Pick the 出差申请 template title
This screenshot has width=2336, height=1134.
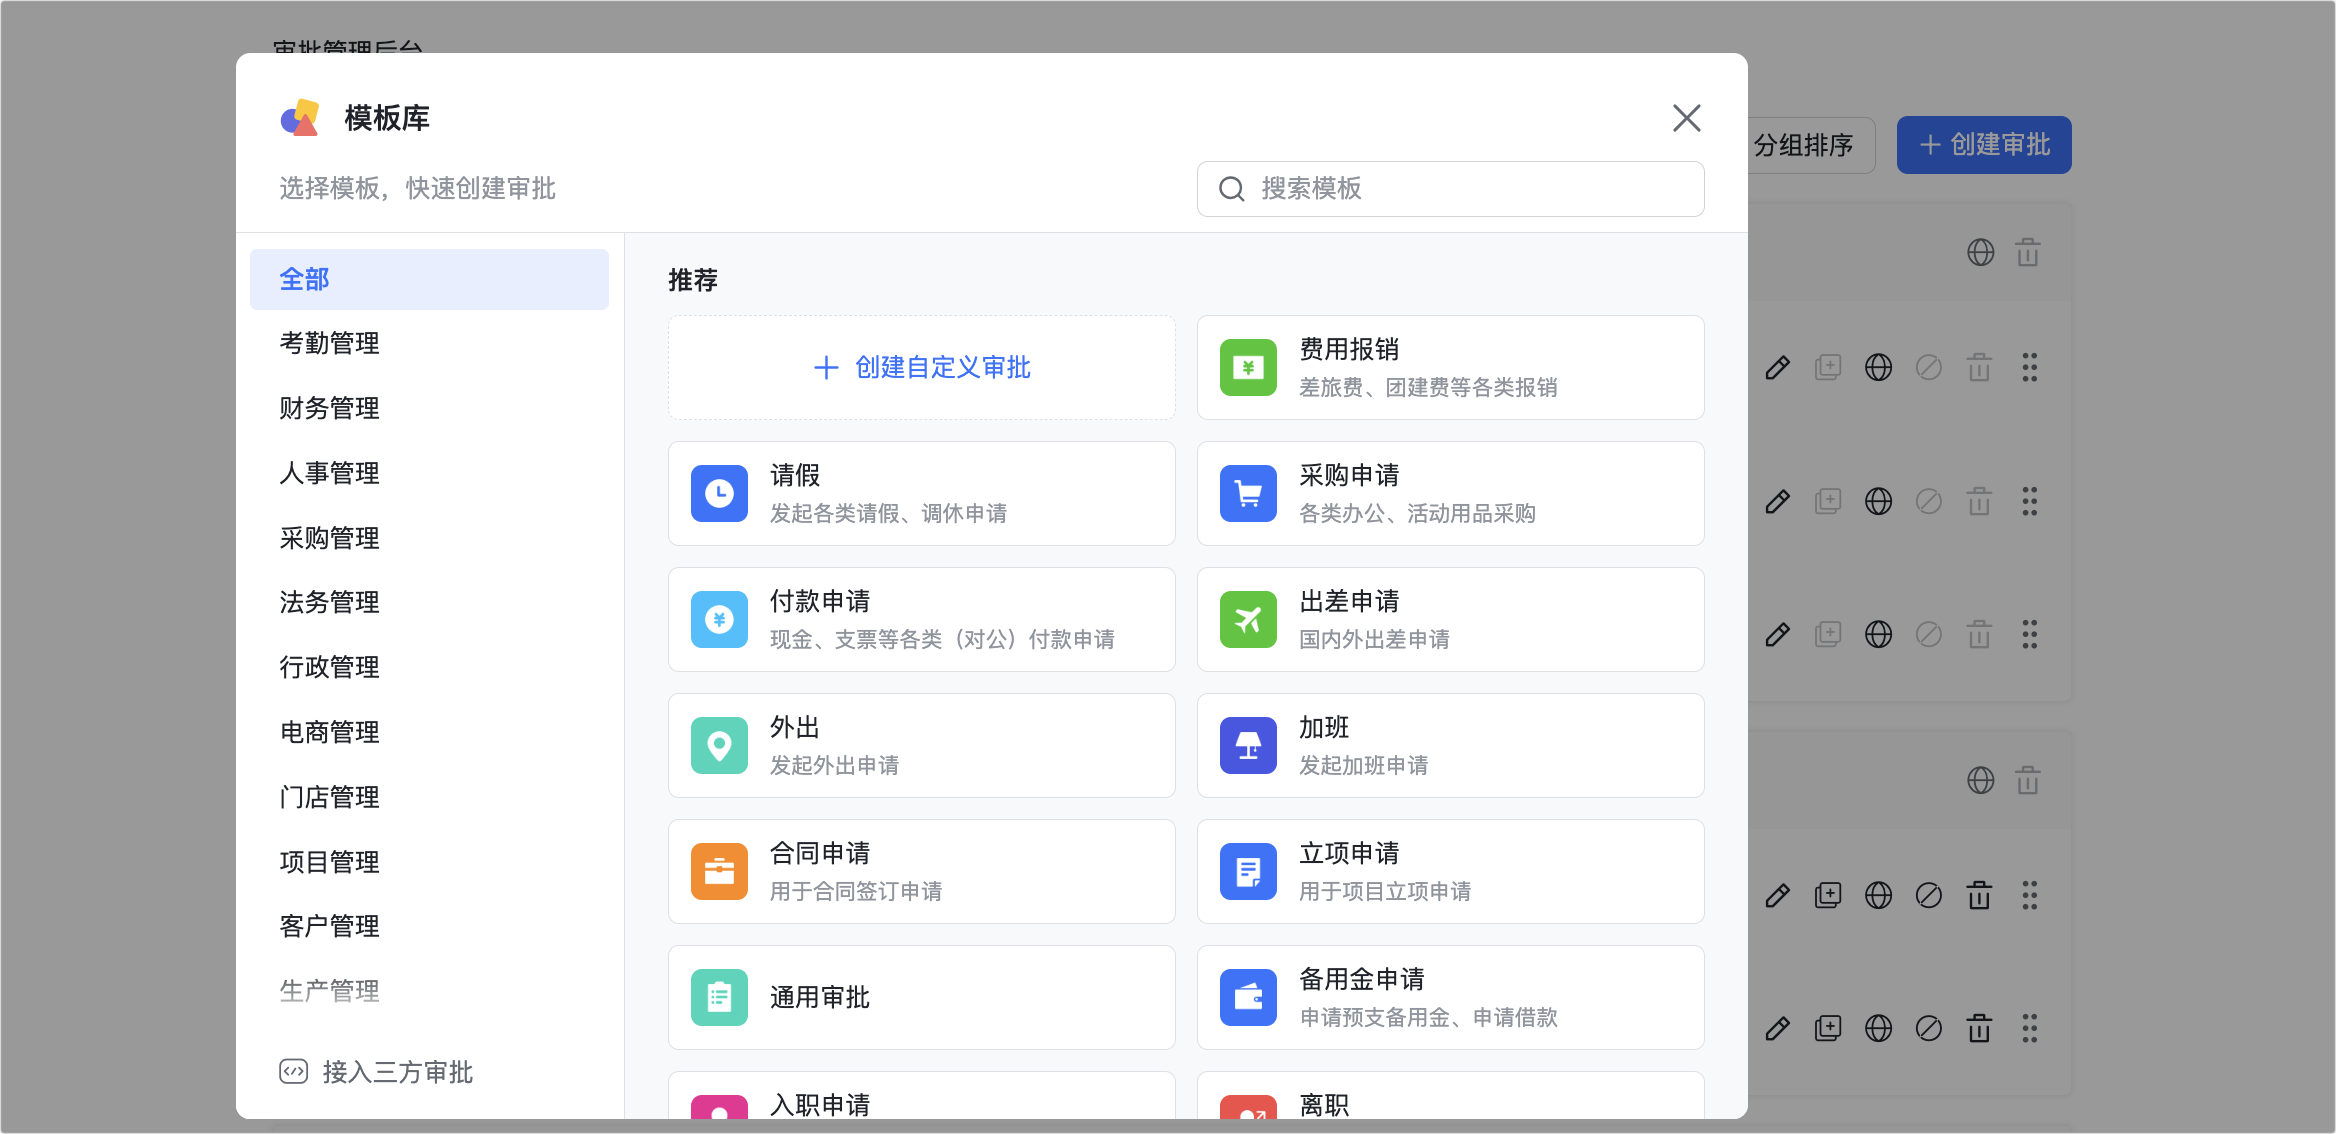click(1348, 602)
